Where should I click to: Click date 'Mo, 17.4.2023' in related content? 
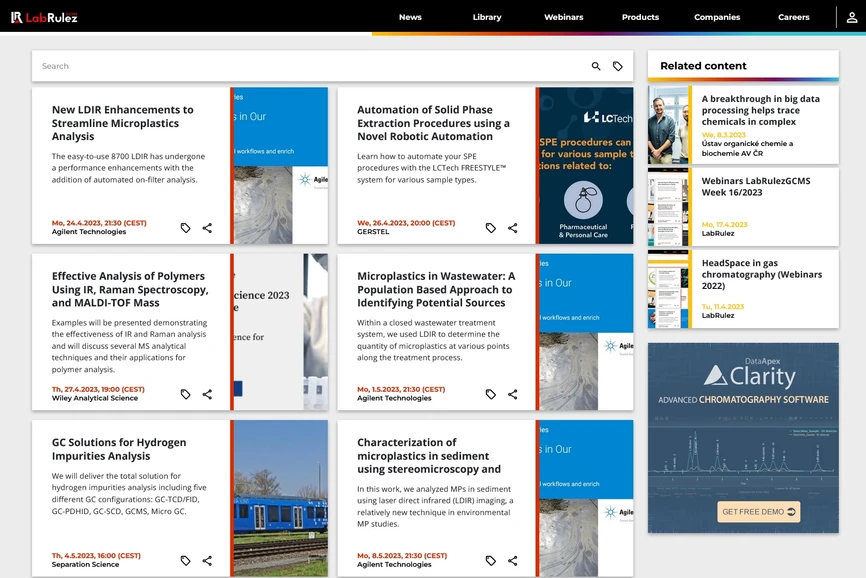[724, 225]
